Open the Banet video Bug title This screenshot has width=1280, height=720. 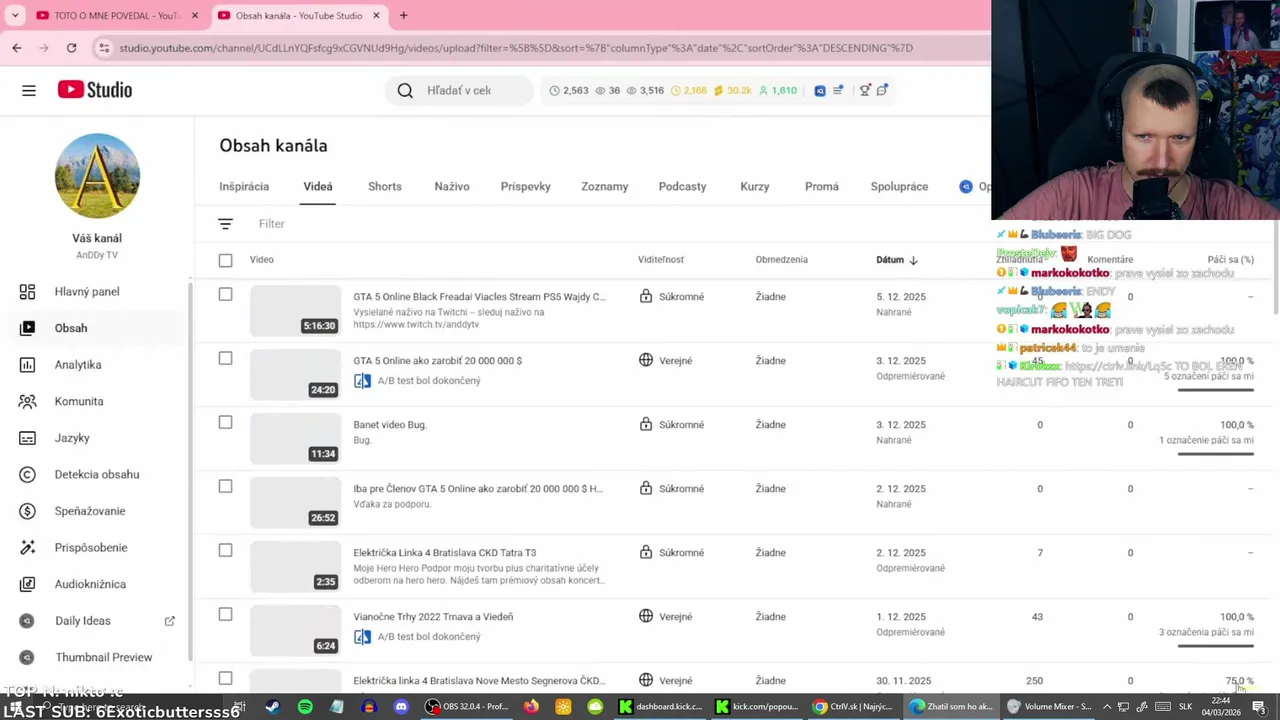click(x=390, y=425)
